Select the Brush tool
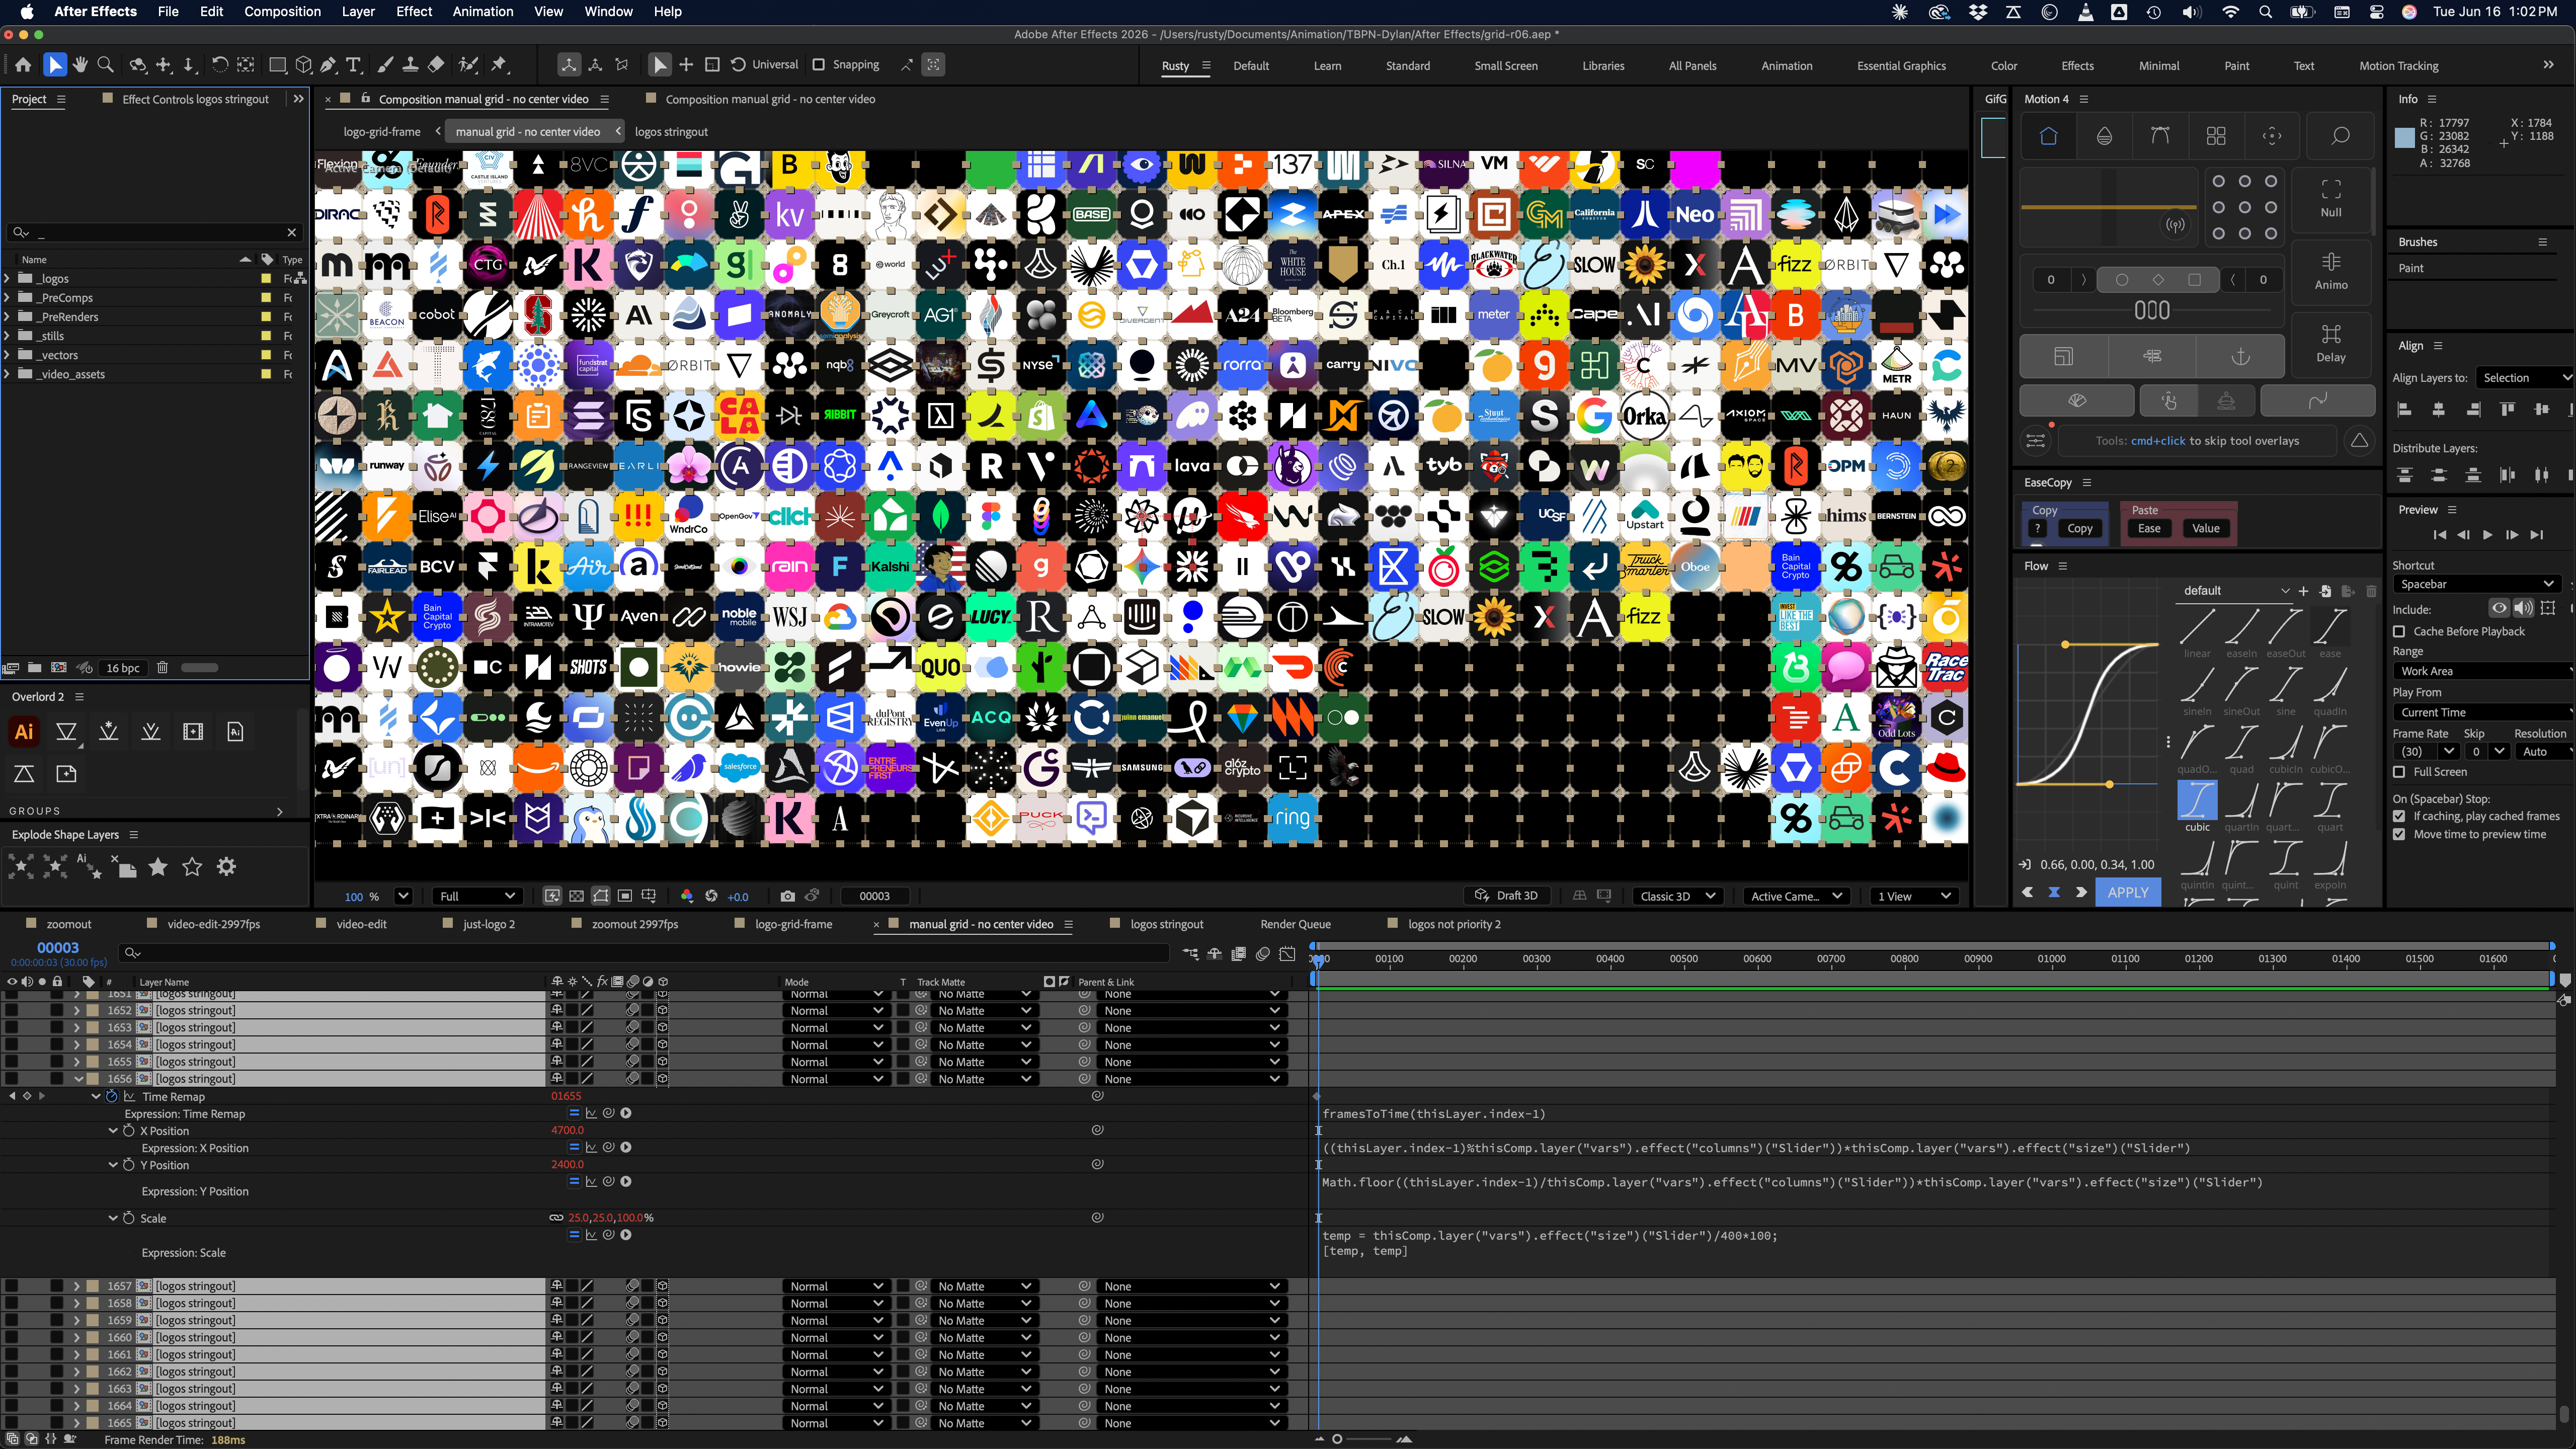Image resolution: width=2576 pixels, height=1449 pixels. point(385,65)
